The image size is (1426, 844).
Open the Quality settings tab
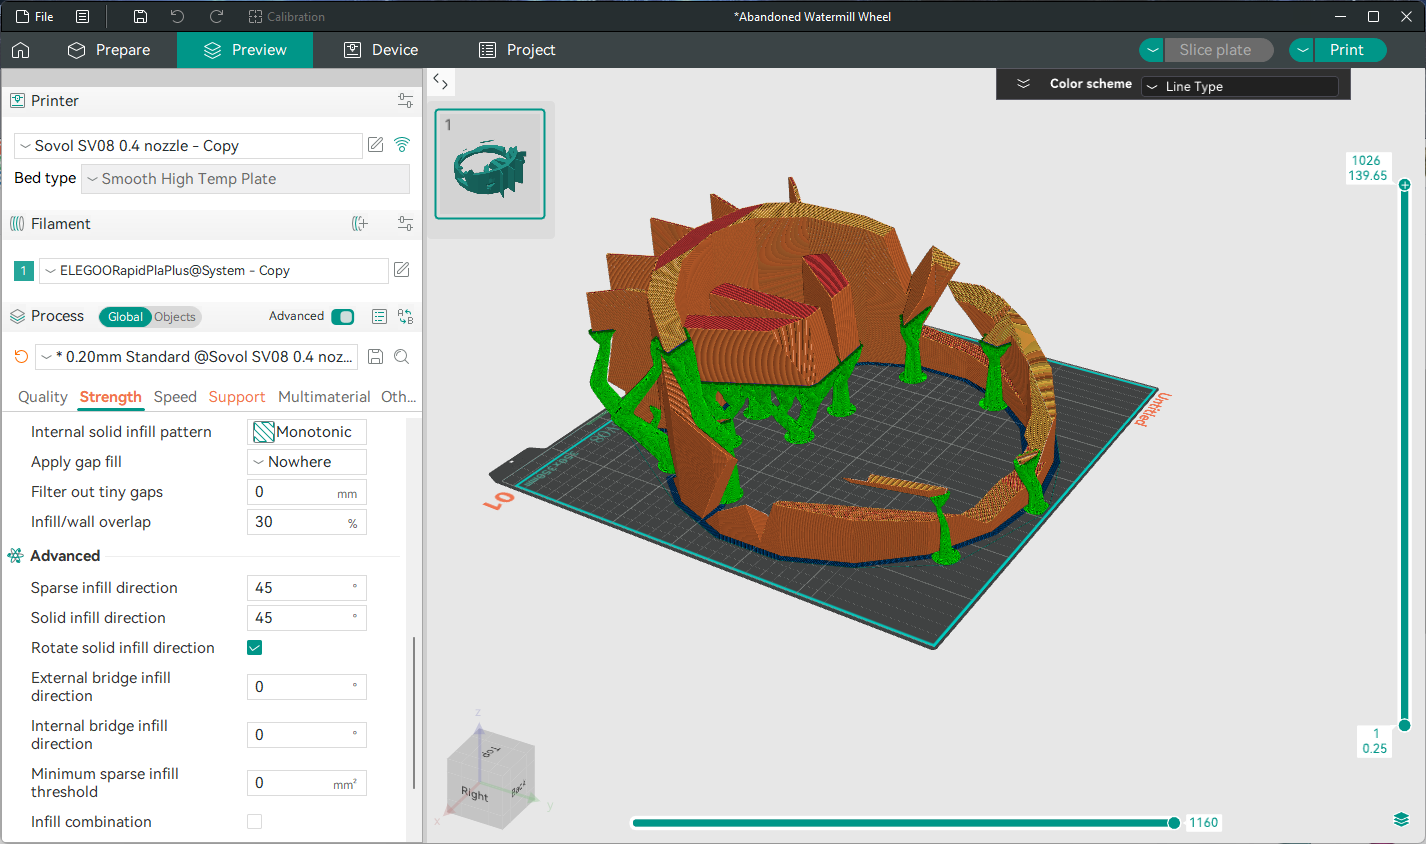coord(43,397)
